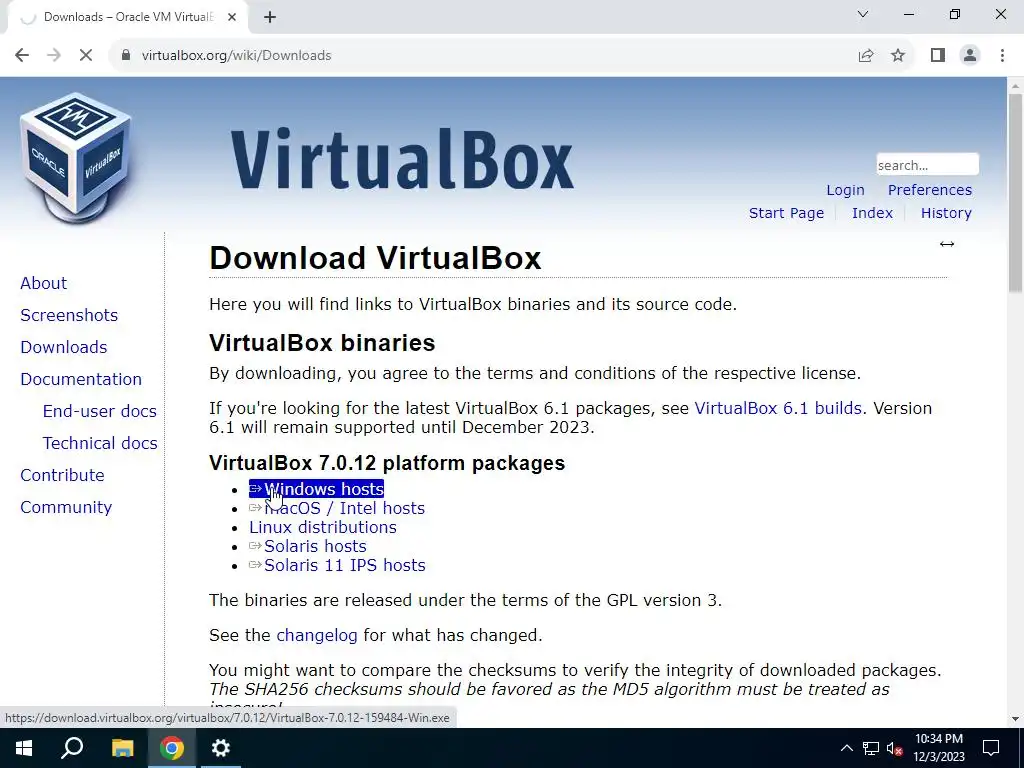Click the share page icon
The image size is (1024, 768).
click(x=866, y=56)
